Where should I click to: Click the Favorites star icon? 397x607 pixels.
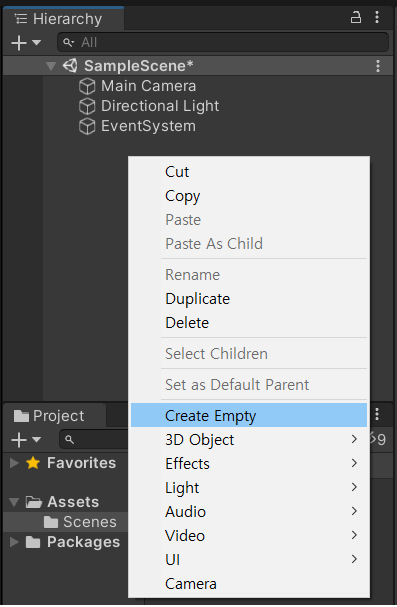click(x=33, y=463)
